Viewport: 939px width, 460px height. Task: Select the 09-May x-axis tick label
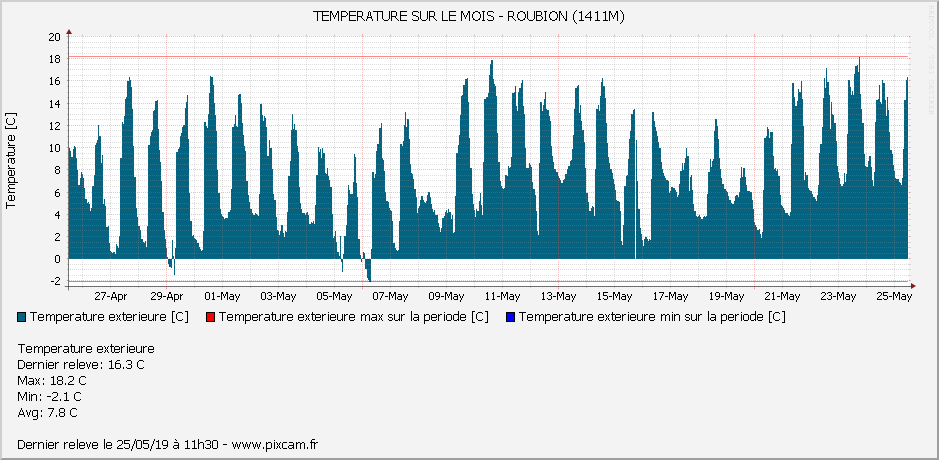[x=446, y=296]
